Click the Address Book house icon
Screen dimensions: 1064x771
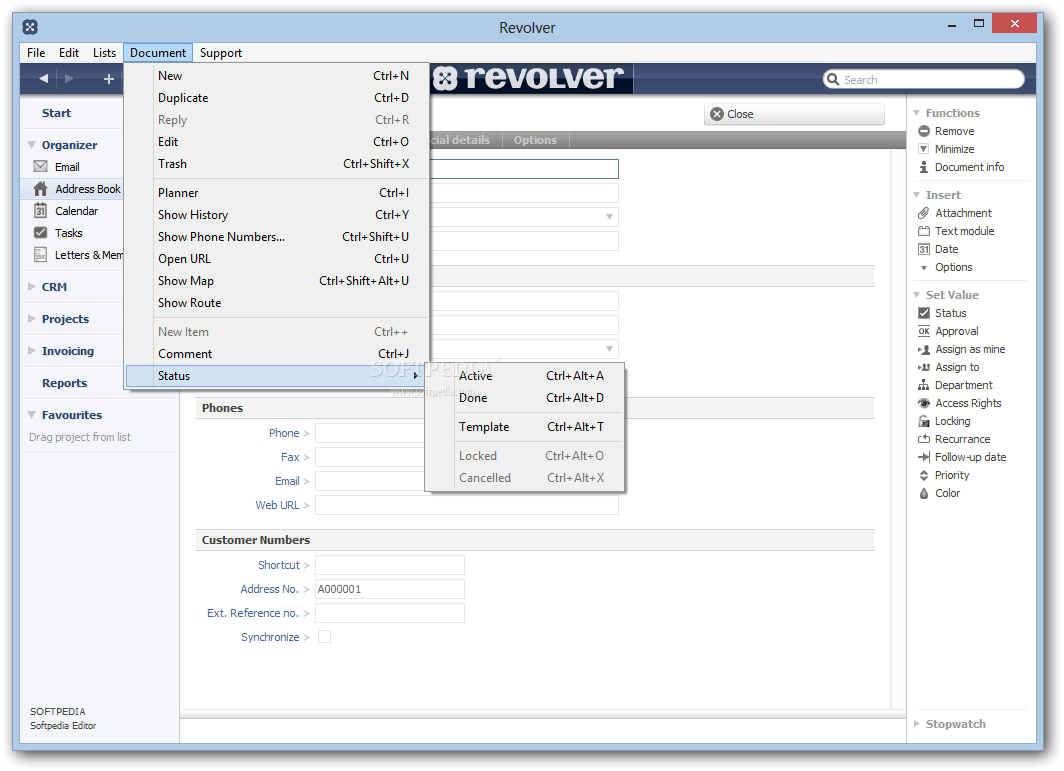[41, 189]
